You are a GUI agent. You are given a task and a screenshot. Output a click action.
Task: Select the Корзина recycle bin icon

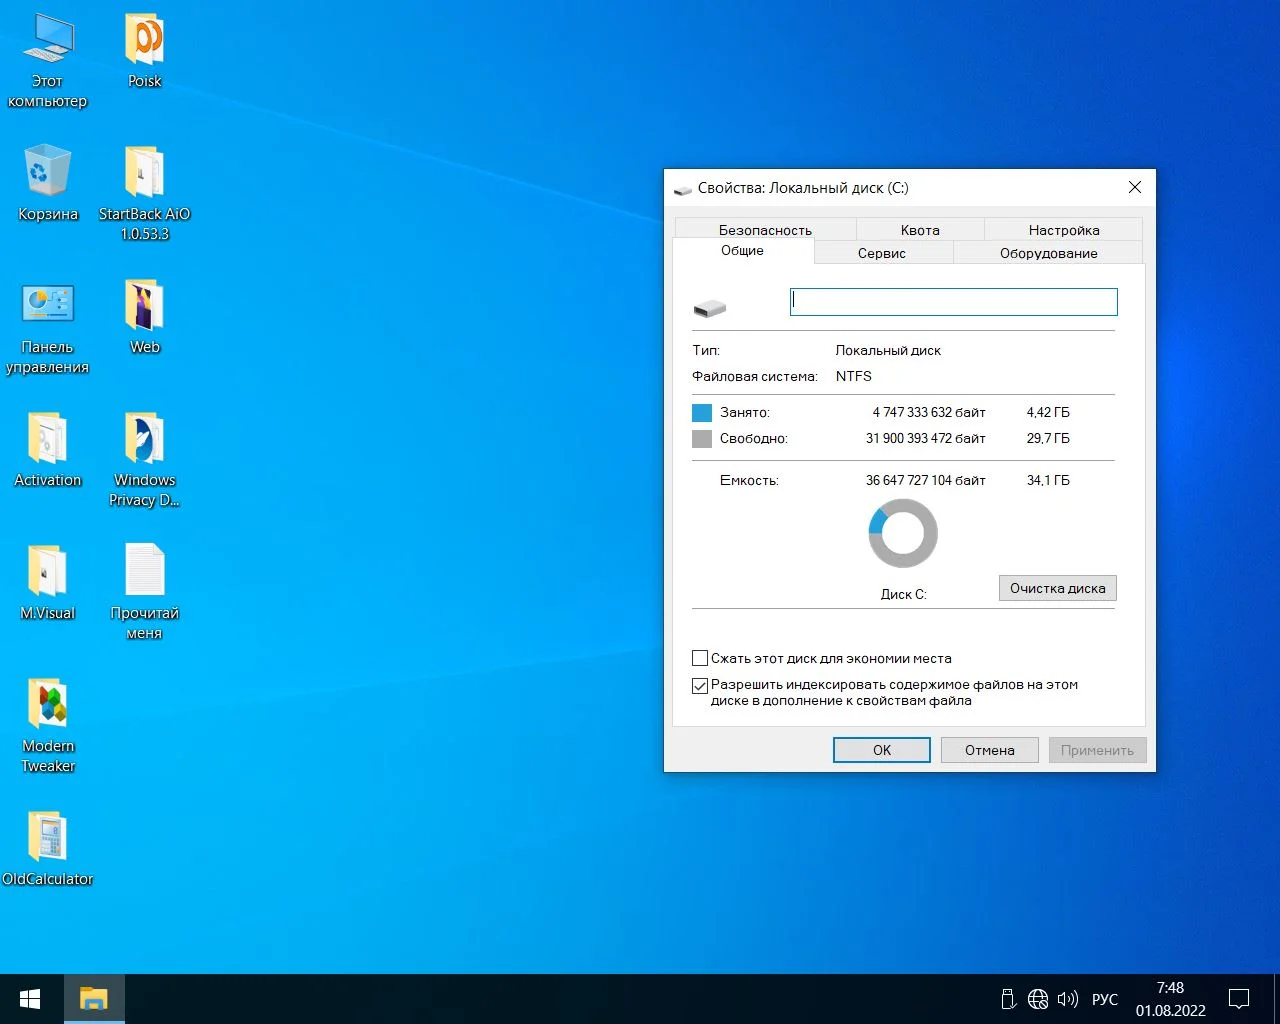pyautogui.click(x=47, y=184)
